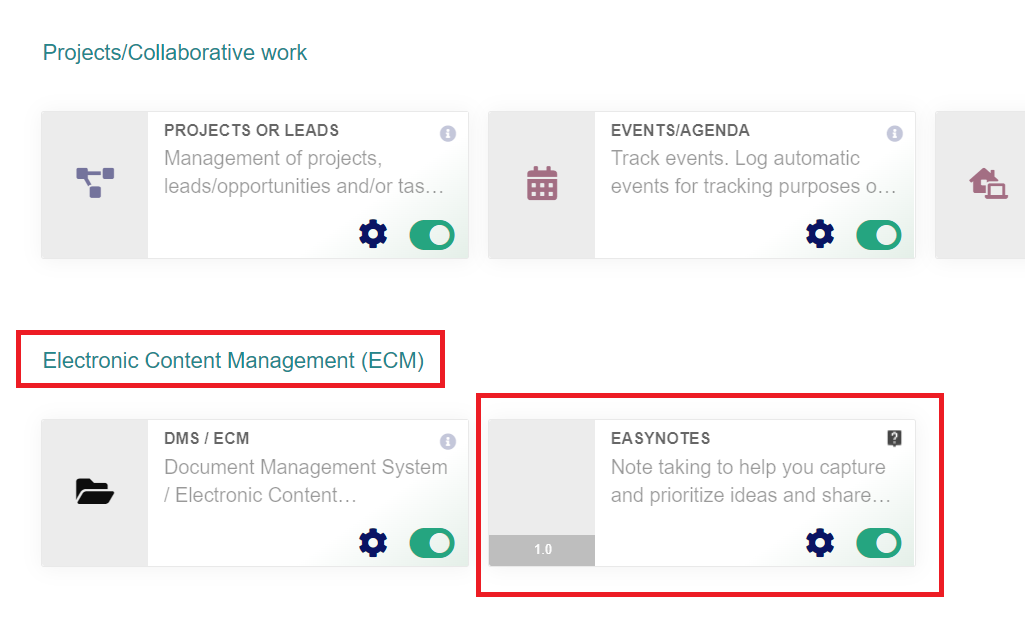Click the open folder icon of DMS / ECM

(x=95, y=492)
